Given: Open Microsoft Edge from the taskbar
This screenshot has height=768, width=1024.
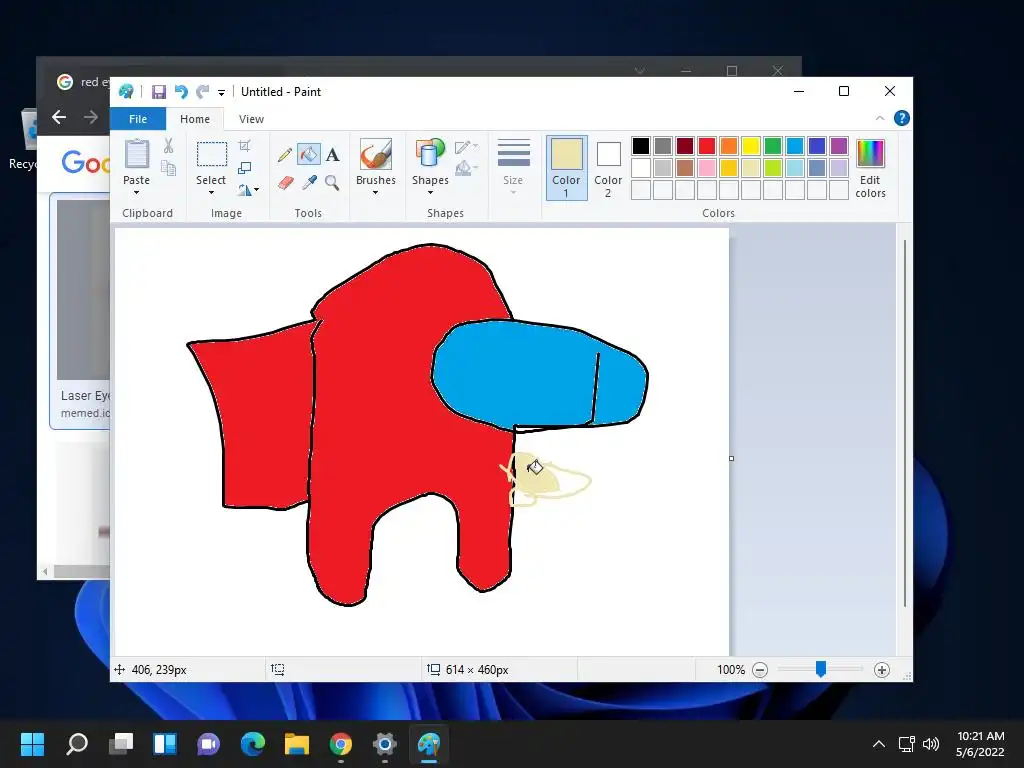Looking at the screenshot, I should pyautogui.click(x=253, y=744).
